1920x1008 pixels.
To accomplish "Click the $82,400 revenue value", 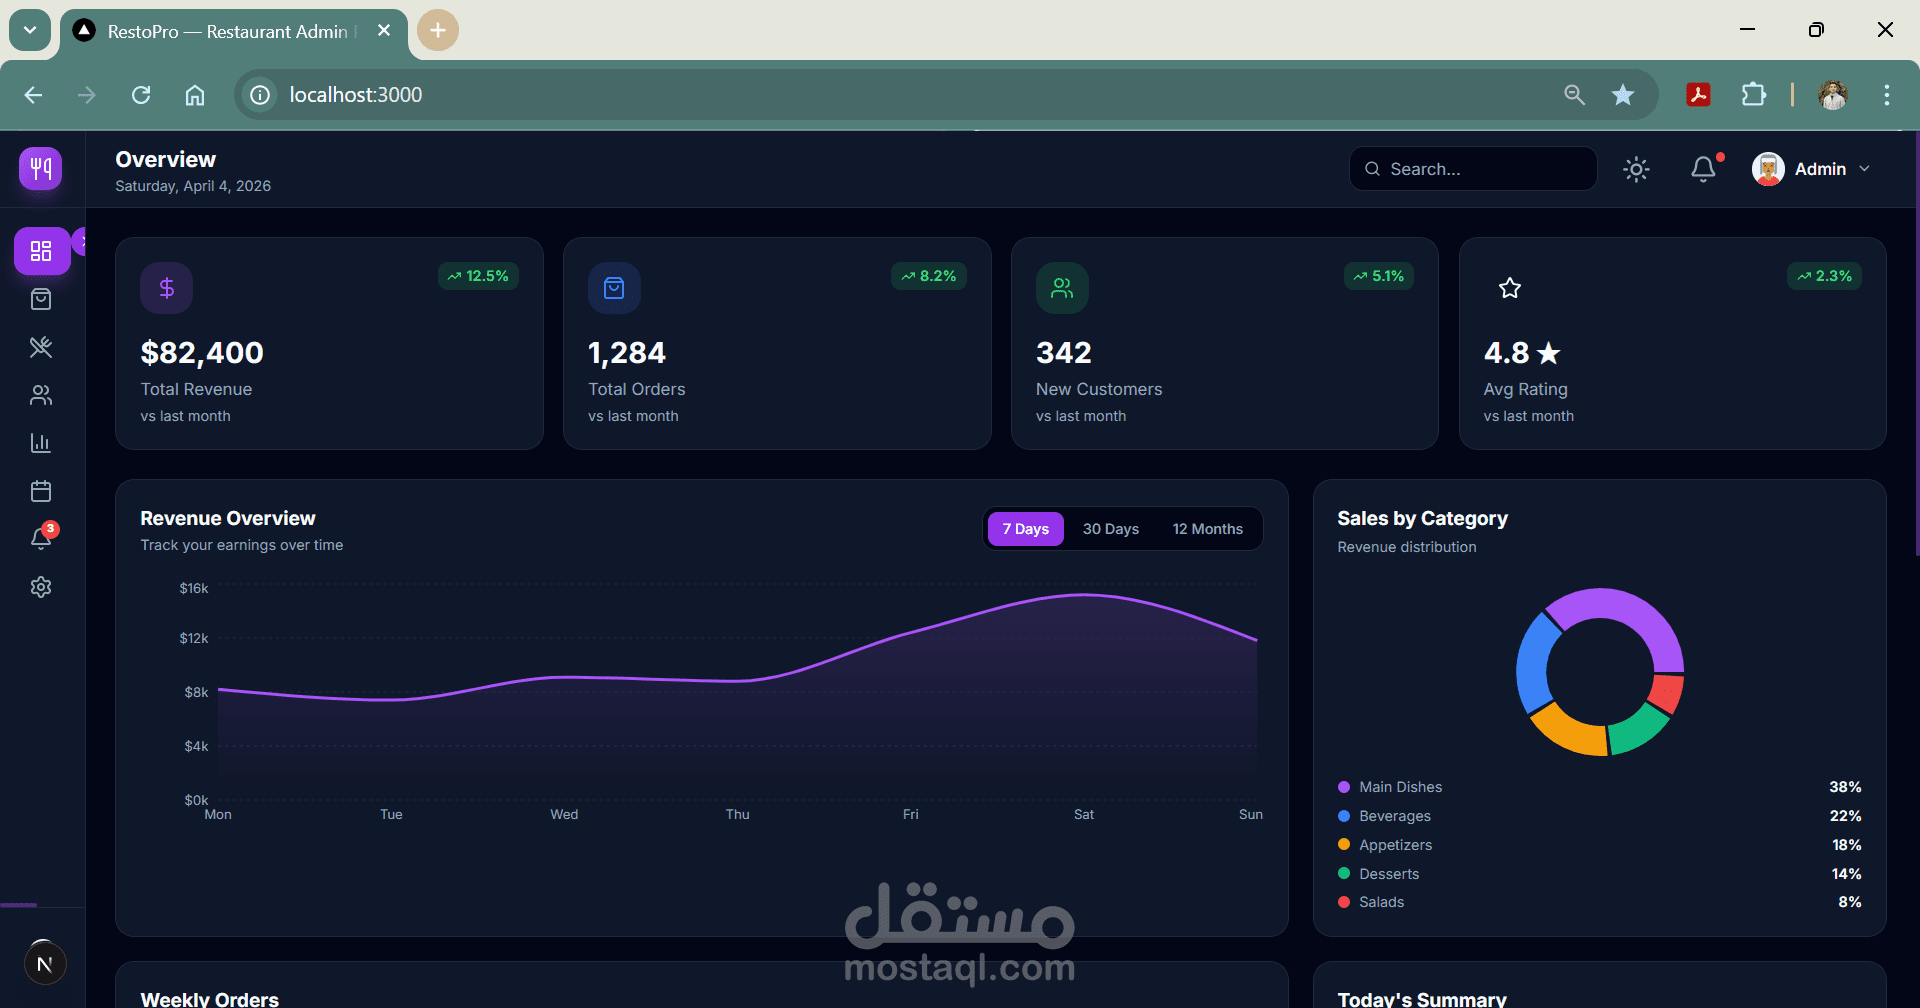I will [x=202, y=353].
